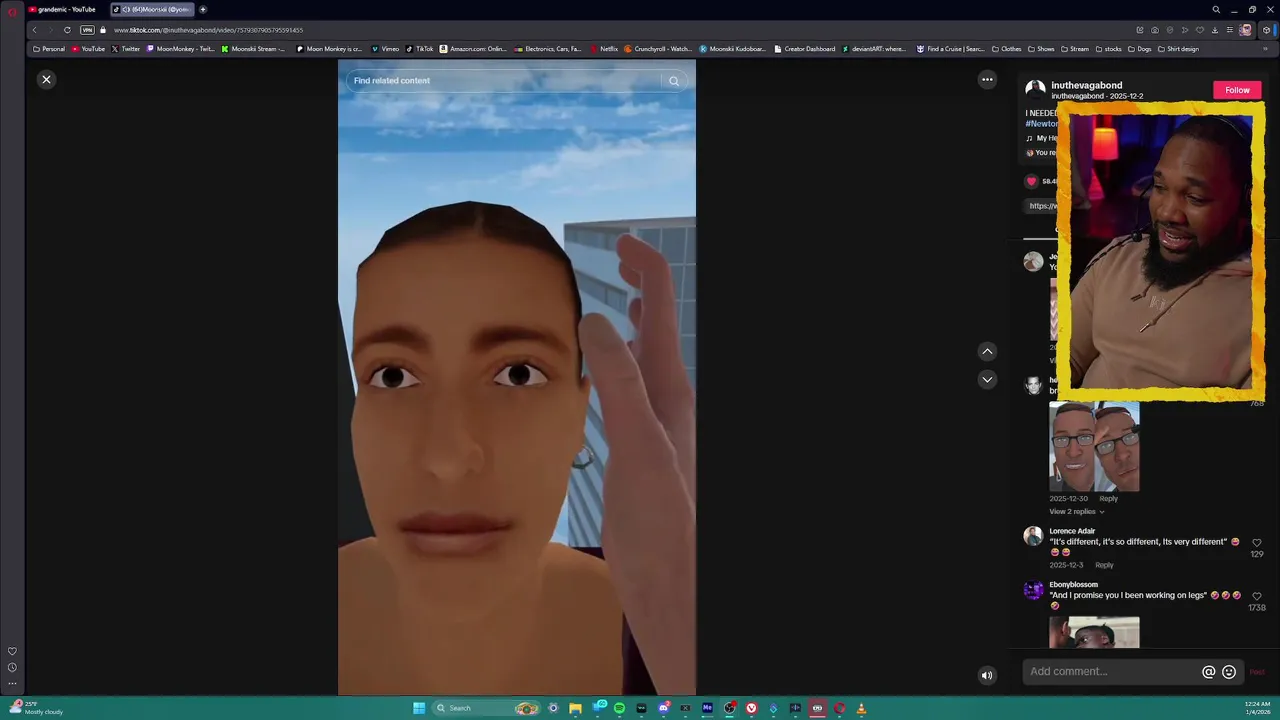
Task: Open Vivaldi from the taskbar
Action: [x=751, y=708]
